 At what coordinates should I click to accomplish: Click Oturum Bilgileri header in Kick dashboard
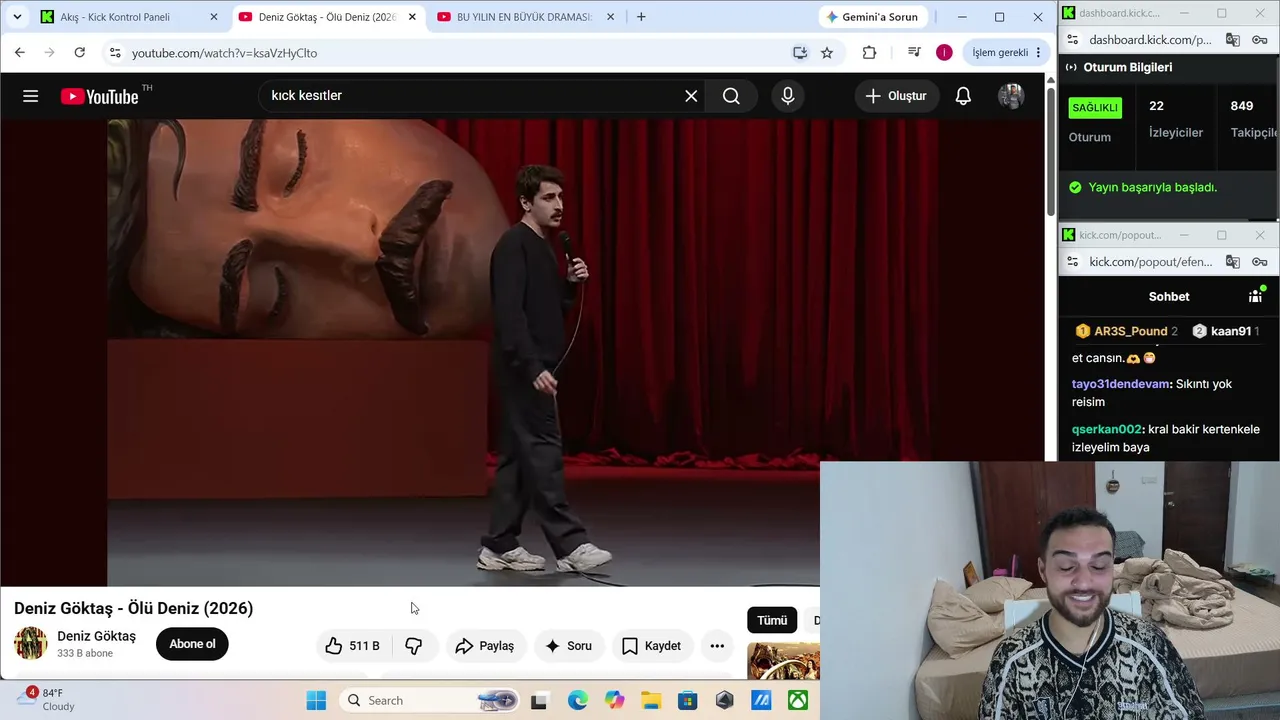click(x=1127, y=67)
